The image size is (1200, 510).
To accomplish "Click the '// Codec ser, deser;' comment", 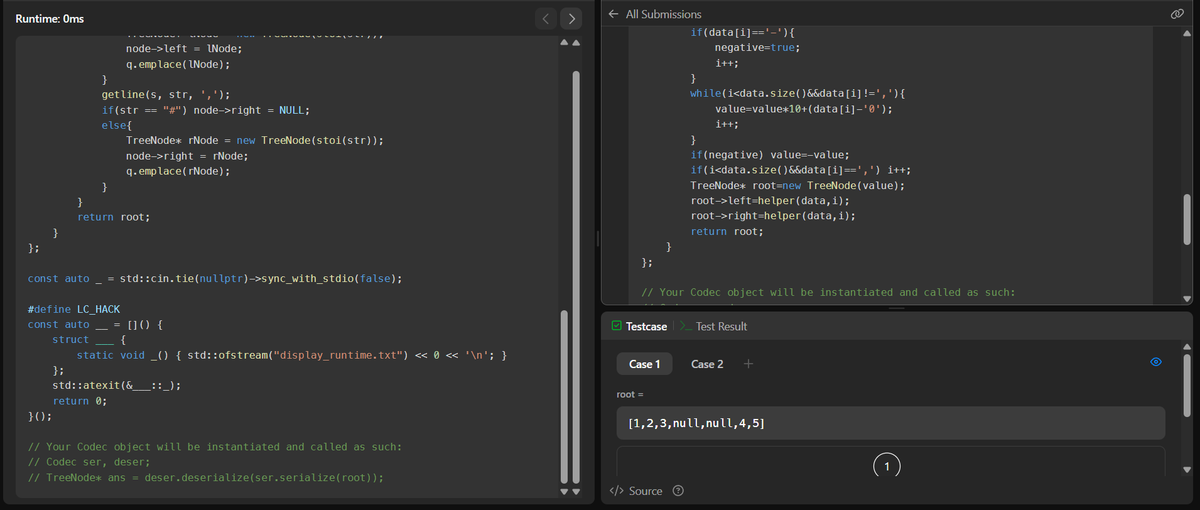I will click(x=89, y=462).
